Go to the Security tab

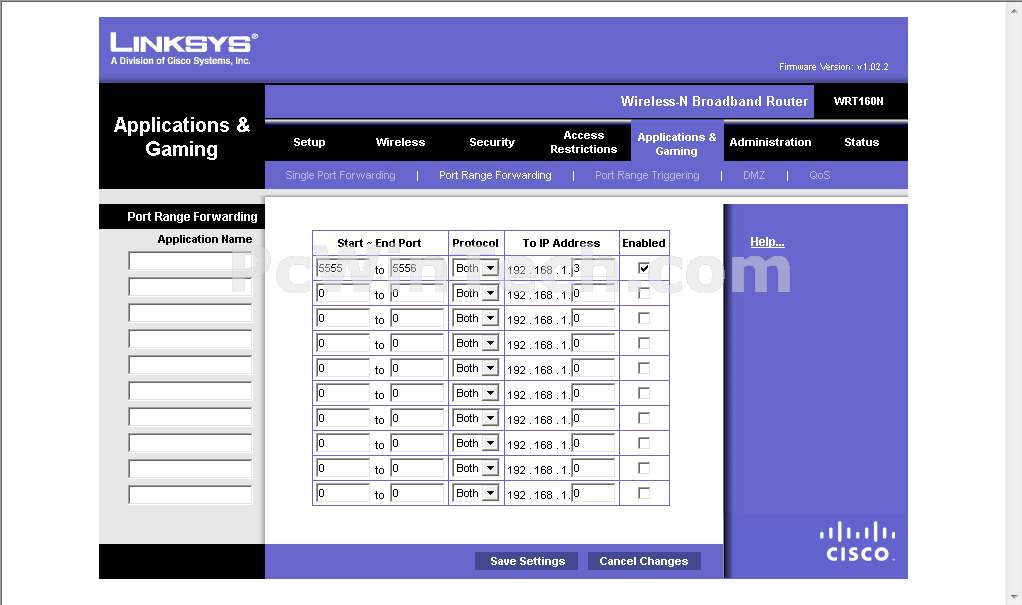(491, 142)
